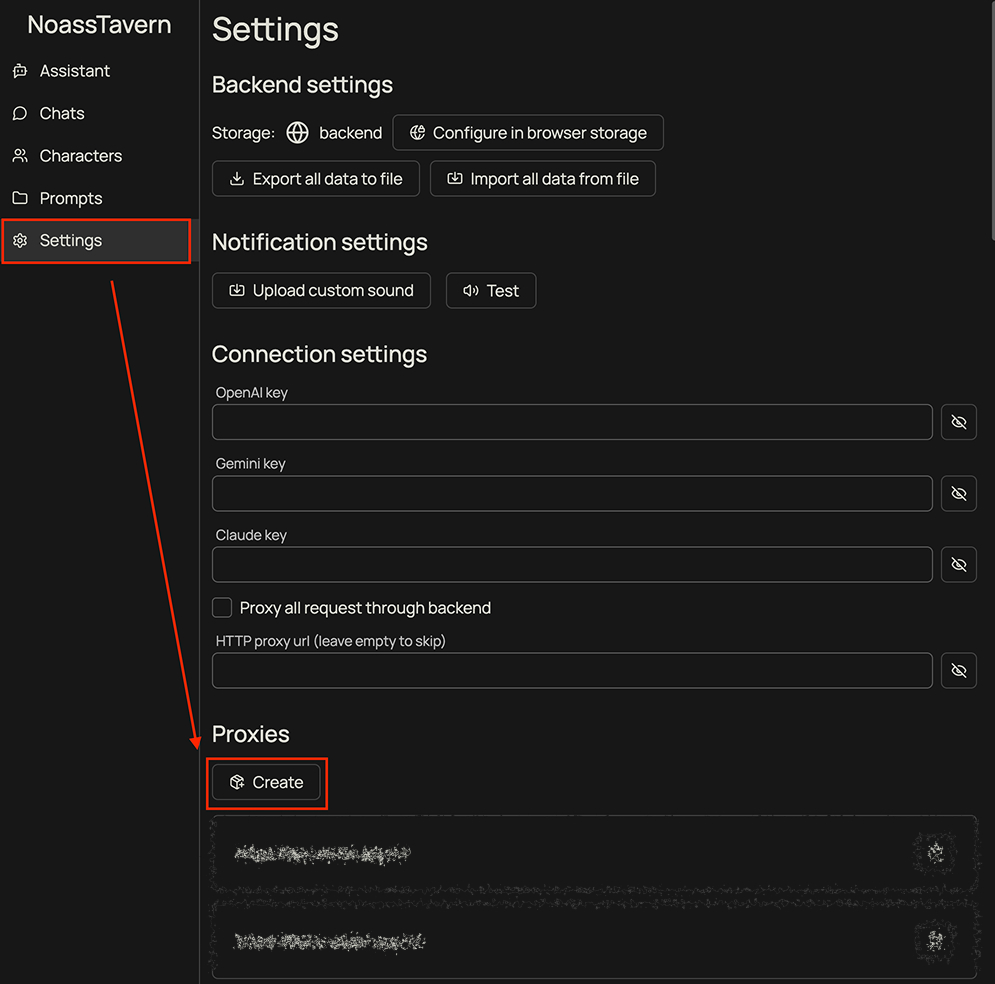Viewport: 995px width, 984px height.
Task: Click the Prompts folder icon
Action: pos(20,198)
